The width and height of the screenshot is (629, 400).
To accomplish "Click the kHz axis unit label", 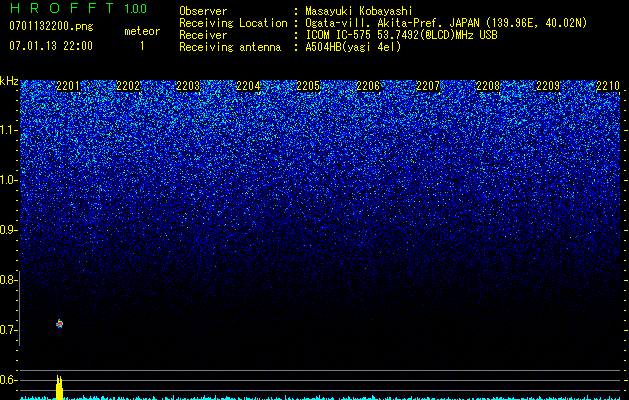I will tap(9, 81).
